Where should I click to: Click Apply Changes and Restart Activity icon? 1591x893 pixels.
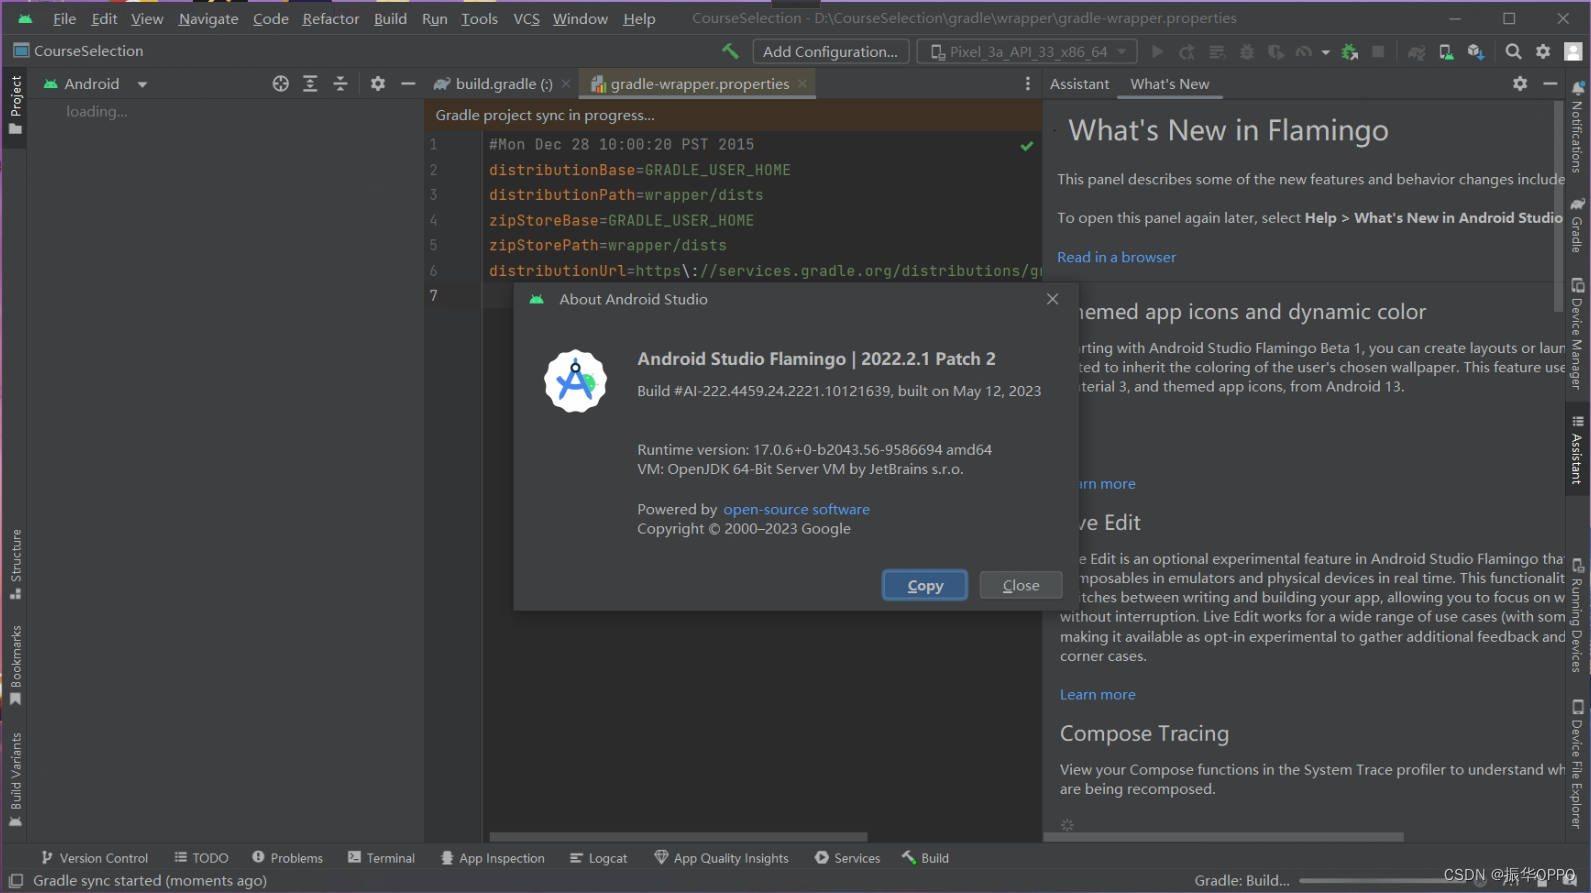(1187, 52)
